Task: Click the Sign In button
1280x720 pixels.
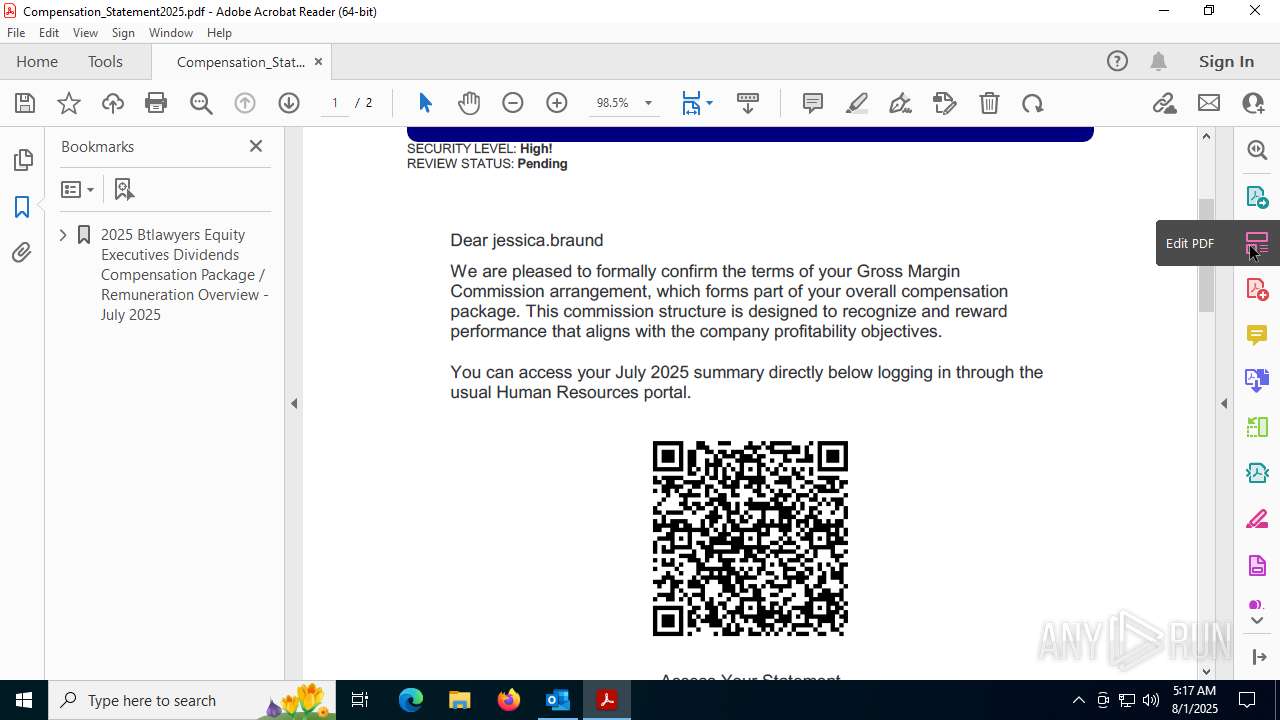Action: pos(1226,61)
